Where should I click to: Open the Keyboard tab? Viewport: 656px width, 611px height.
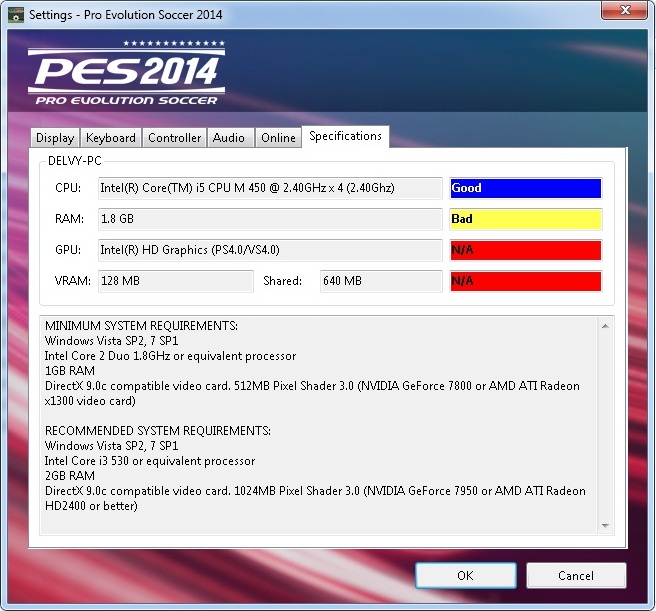pos(111,138)
